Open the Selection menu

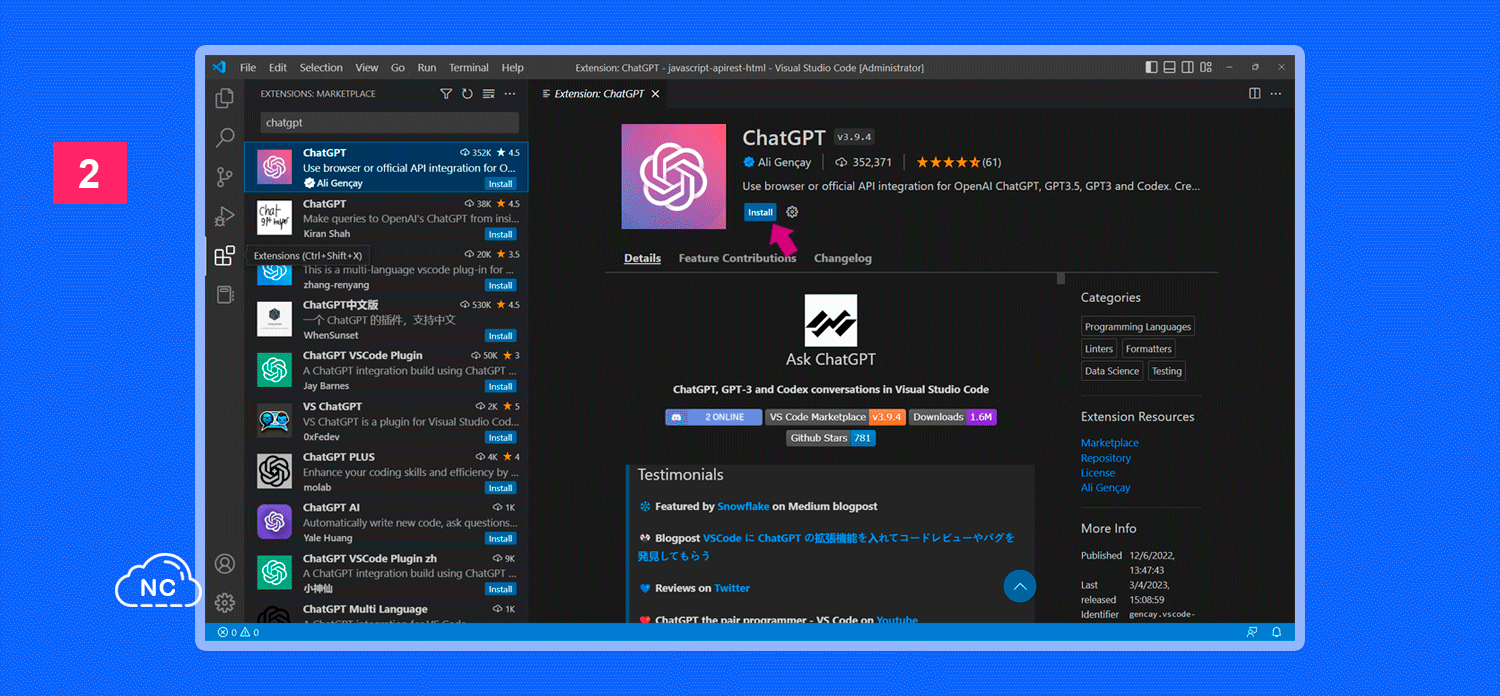coord(321,68)
